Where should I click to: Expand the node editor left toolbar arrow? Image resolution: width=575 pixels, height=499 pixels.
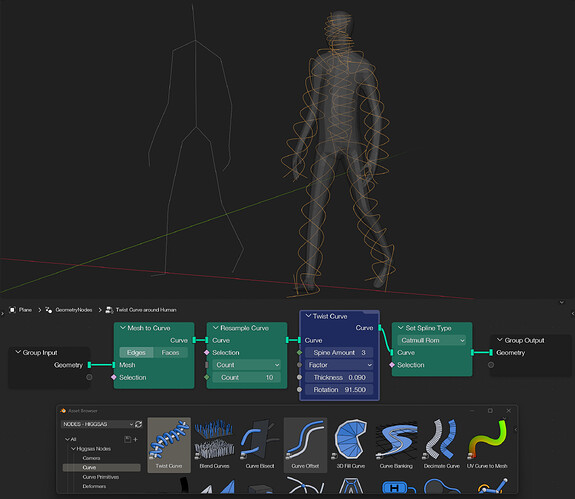point(2,313)
